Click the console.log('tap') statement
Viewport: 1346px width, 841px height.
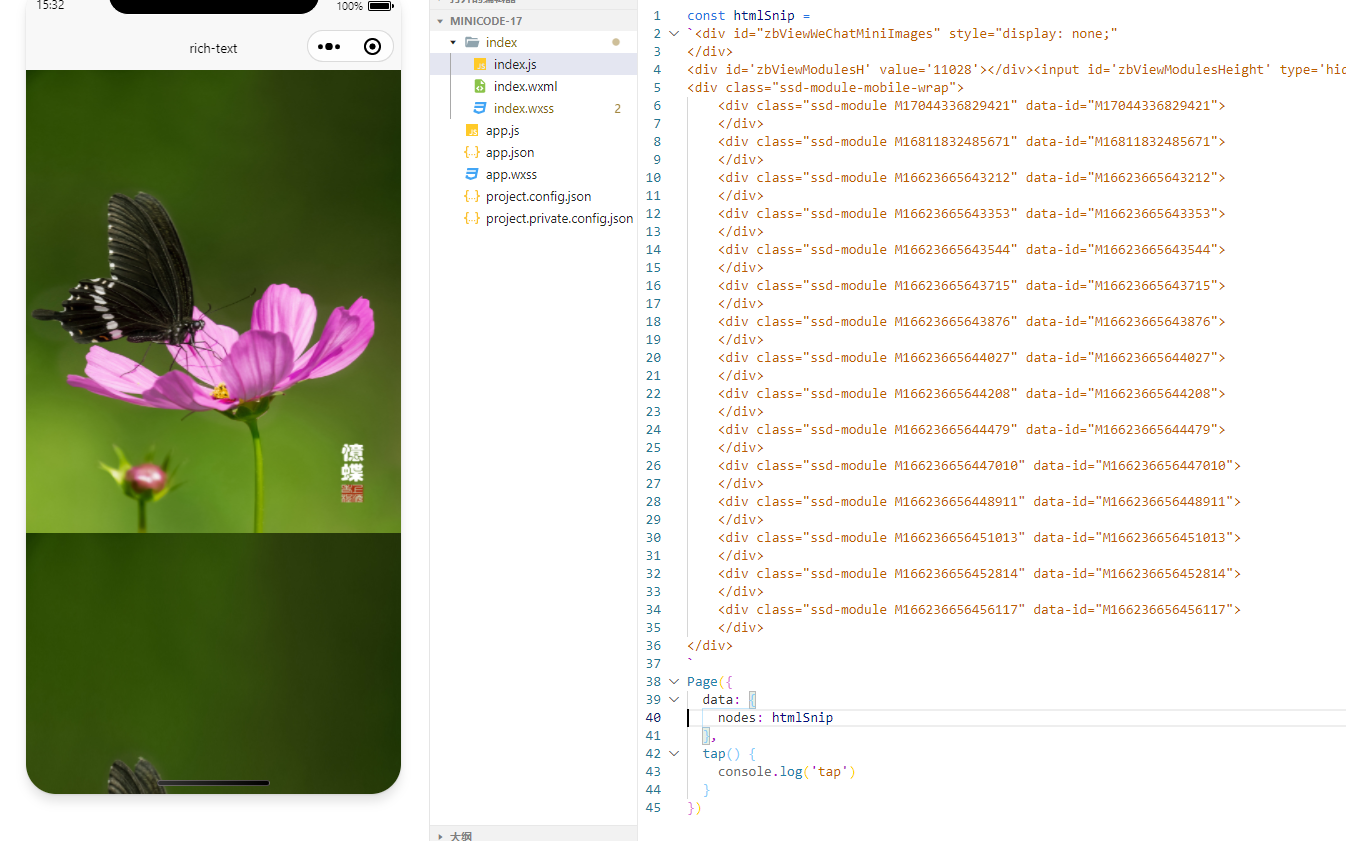pos(787,772)
